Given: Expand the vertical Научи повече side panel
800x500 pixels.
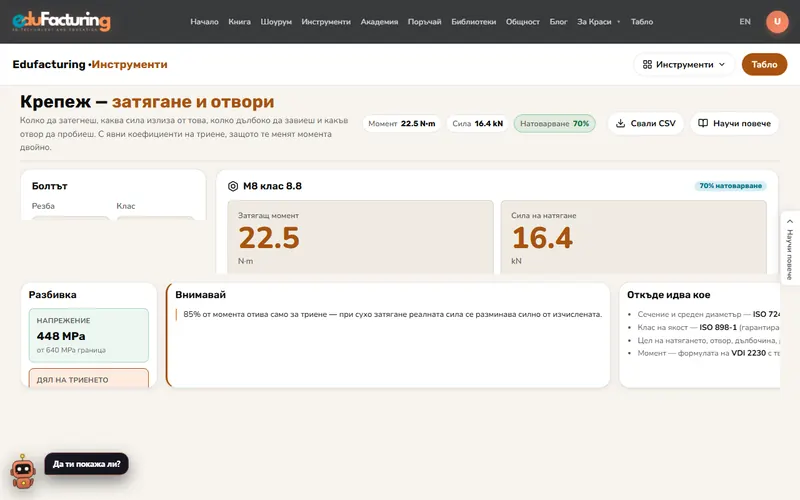Looking at the screenshot, I should 790,248.
